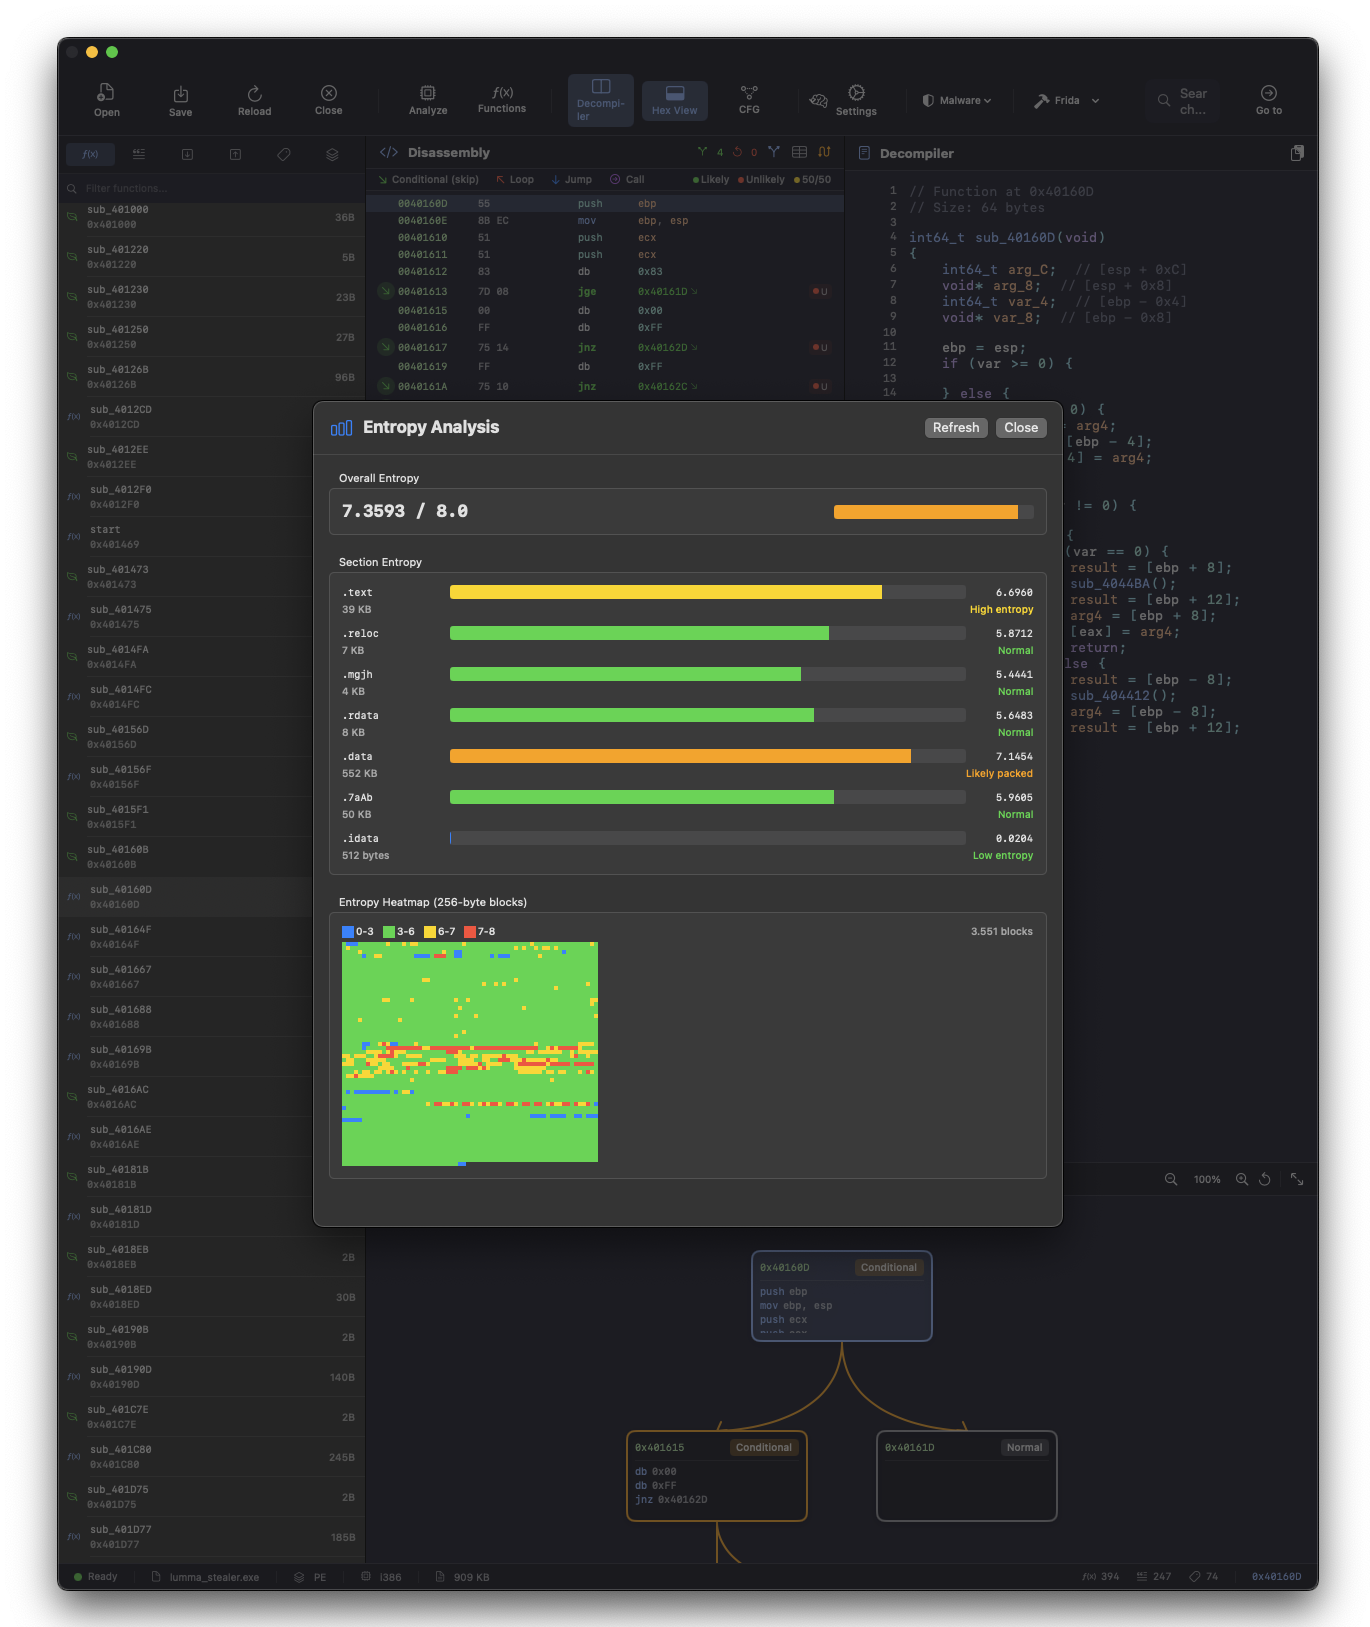Click the jnz branch arrow at 00401617

tap(385, 347)
